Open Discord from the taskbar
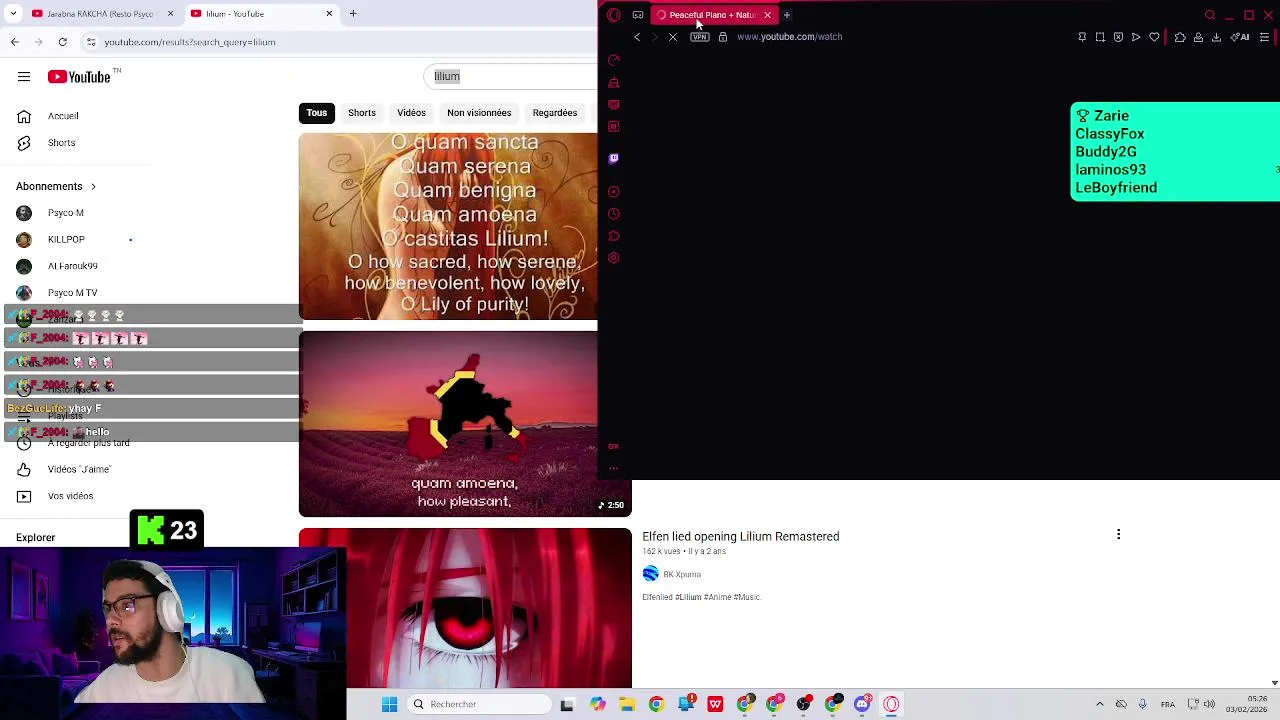 (862, 704)
